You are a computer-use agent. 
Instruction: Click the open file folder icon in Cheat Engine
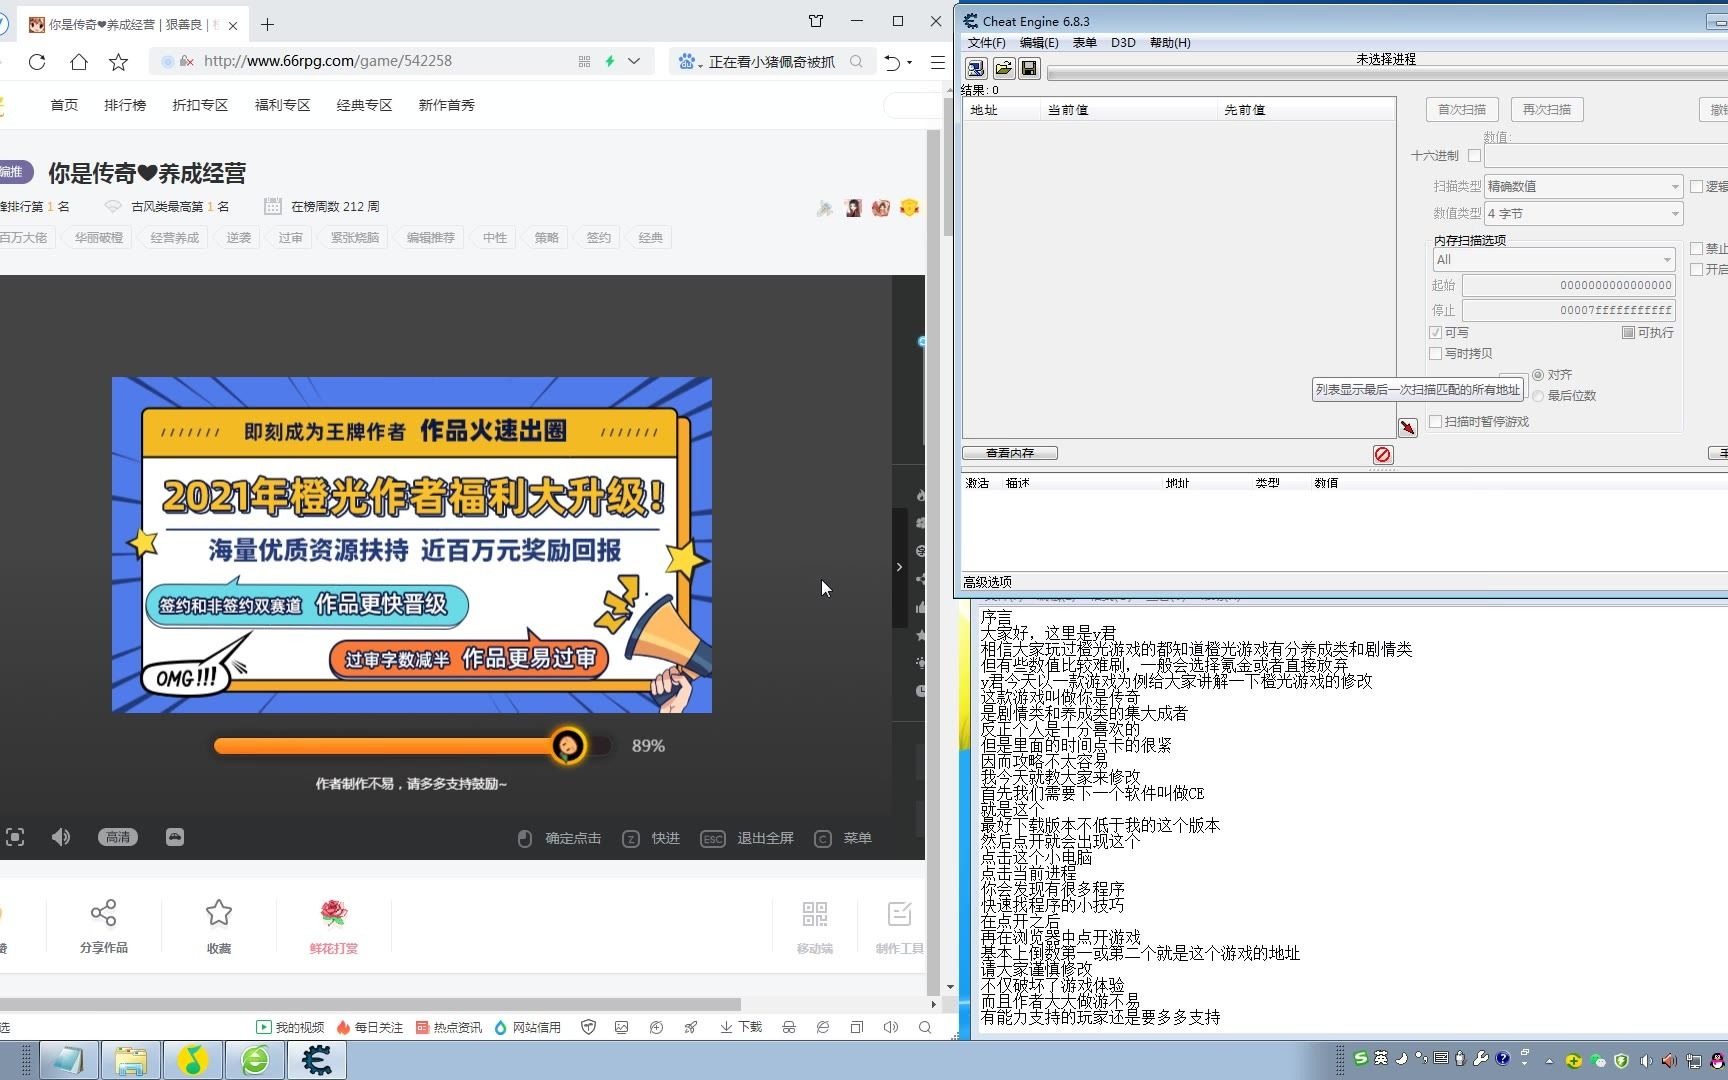(1003, 68)
